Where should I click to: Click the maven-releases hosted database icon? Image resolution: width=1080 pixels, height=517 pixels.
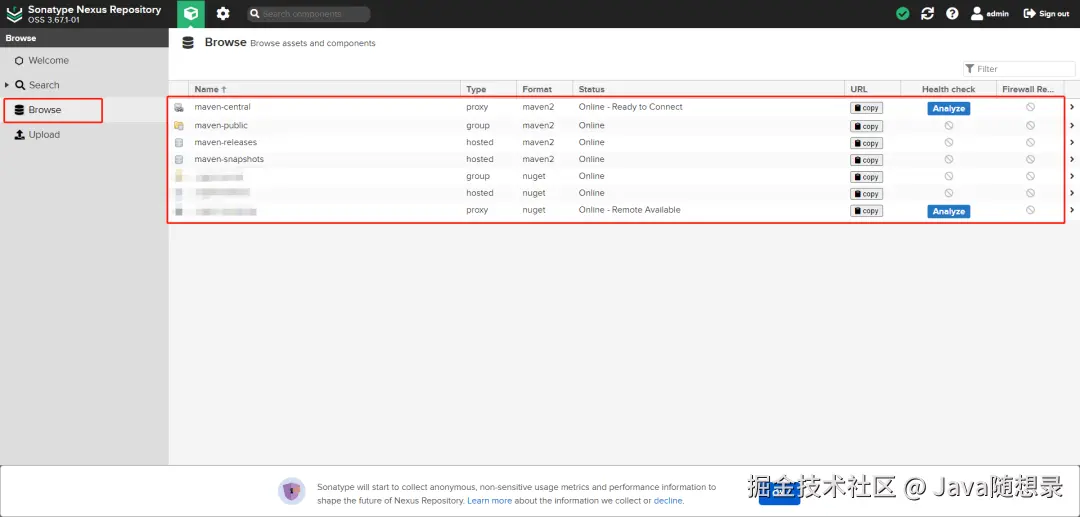(x=179, y=143)
